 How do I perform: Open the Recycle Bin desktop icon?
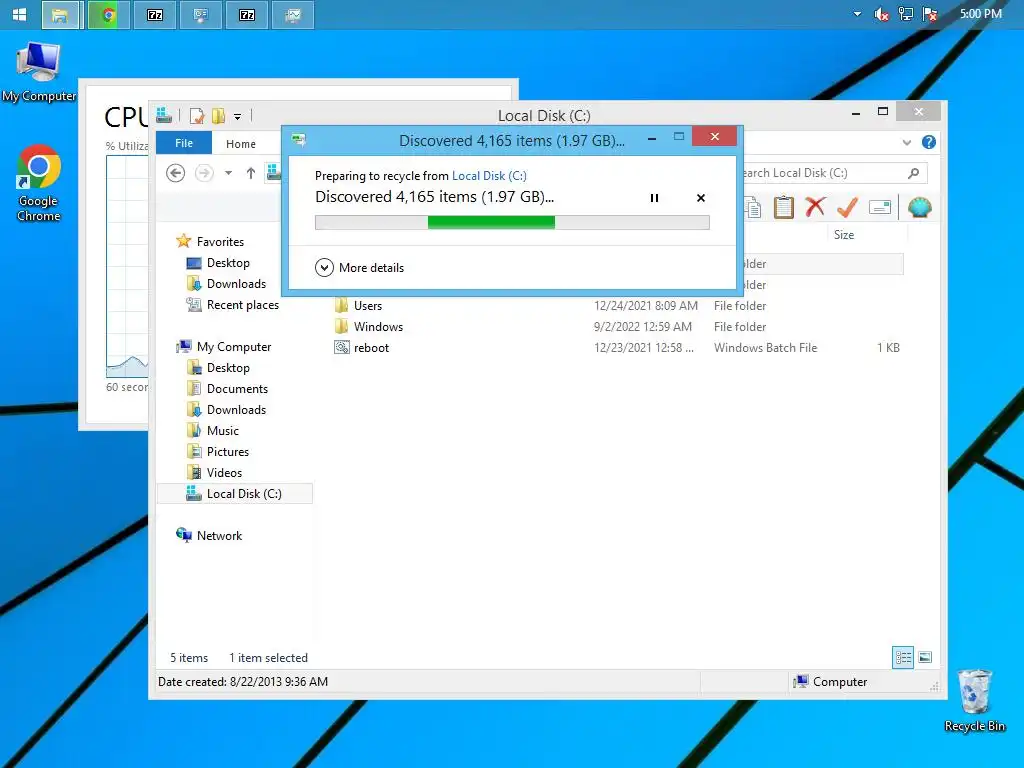coord(974,700)
